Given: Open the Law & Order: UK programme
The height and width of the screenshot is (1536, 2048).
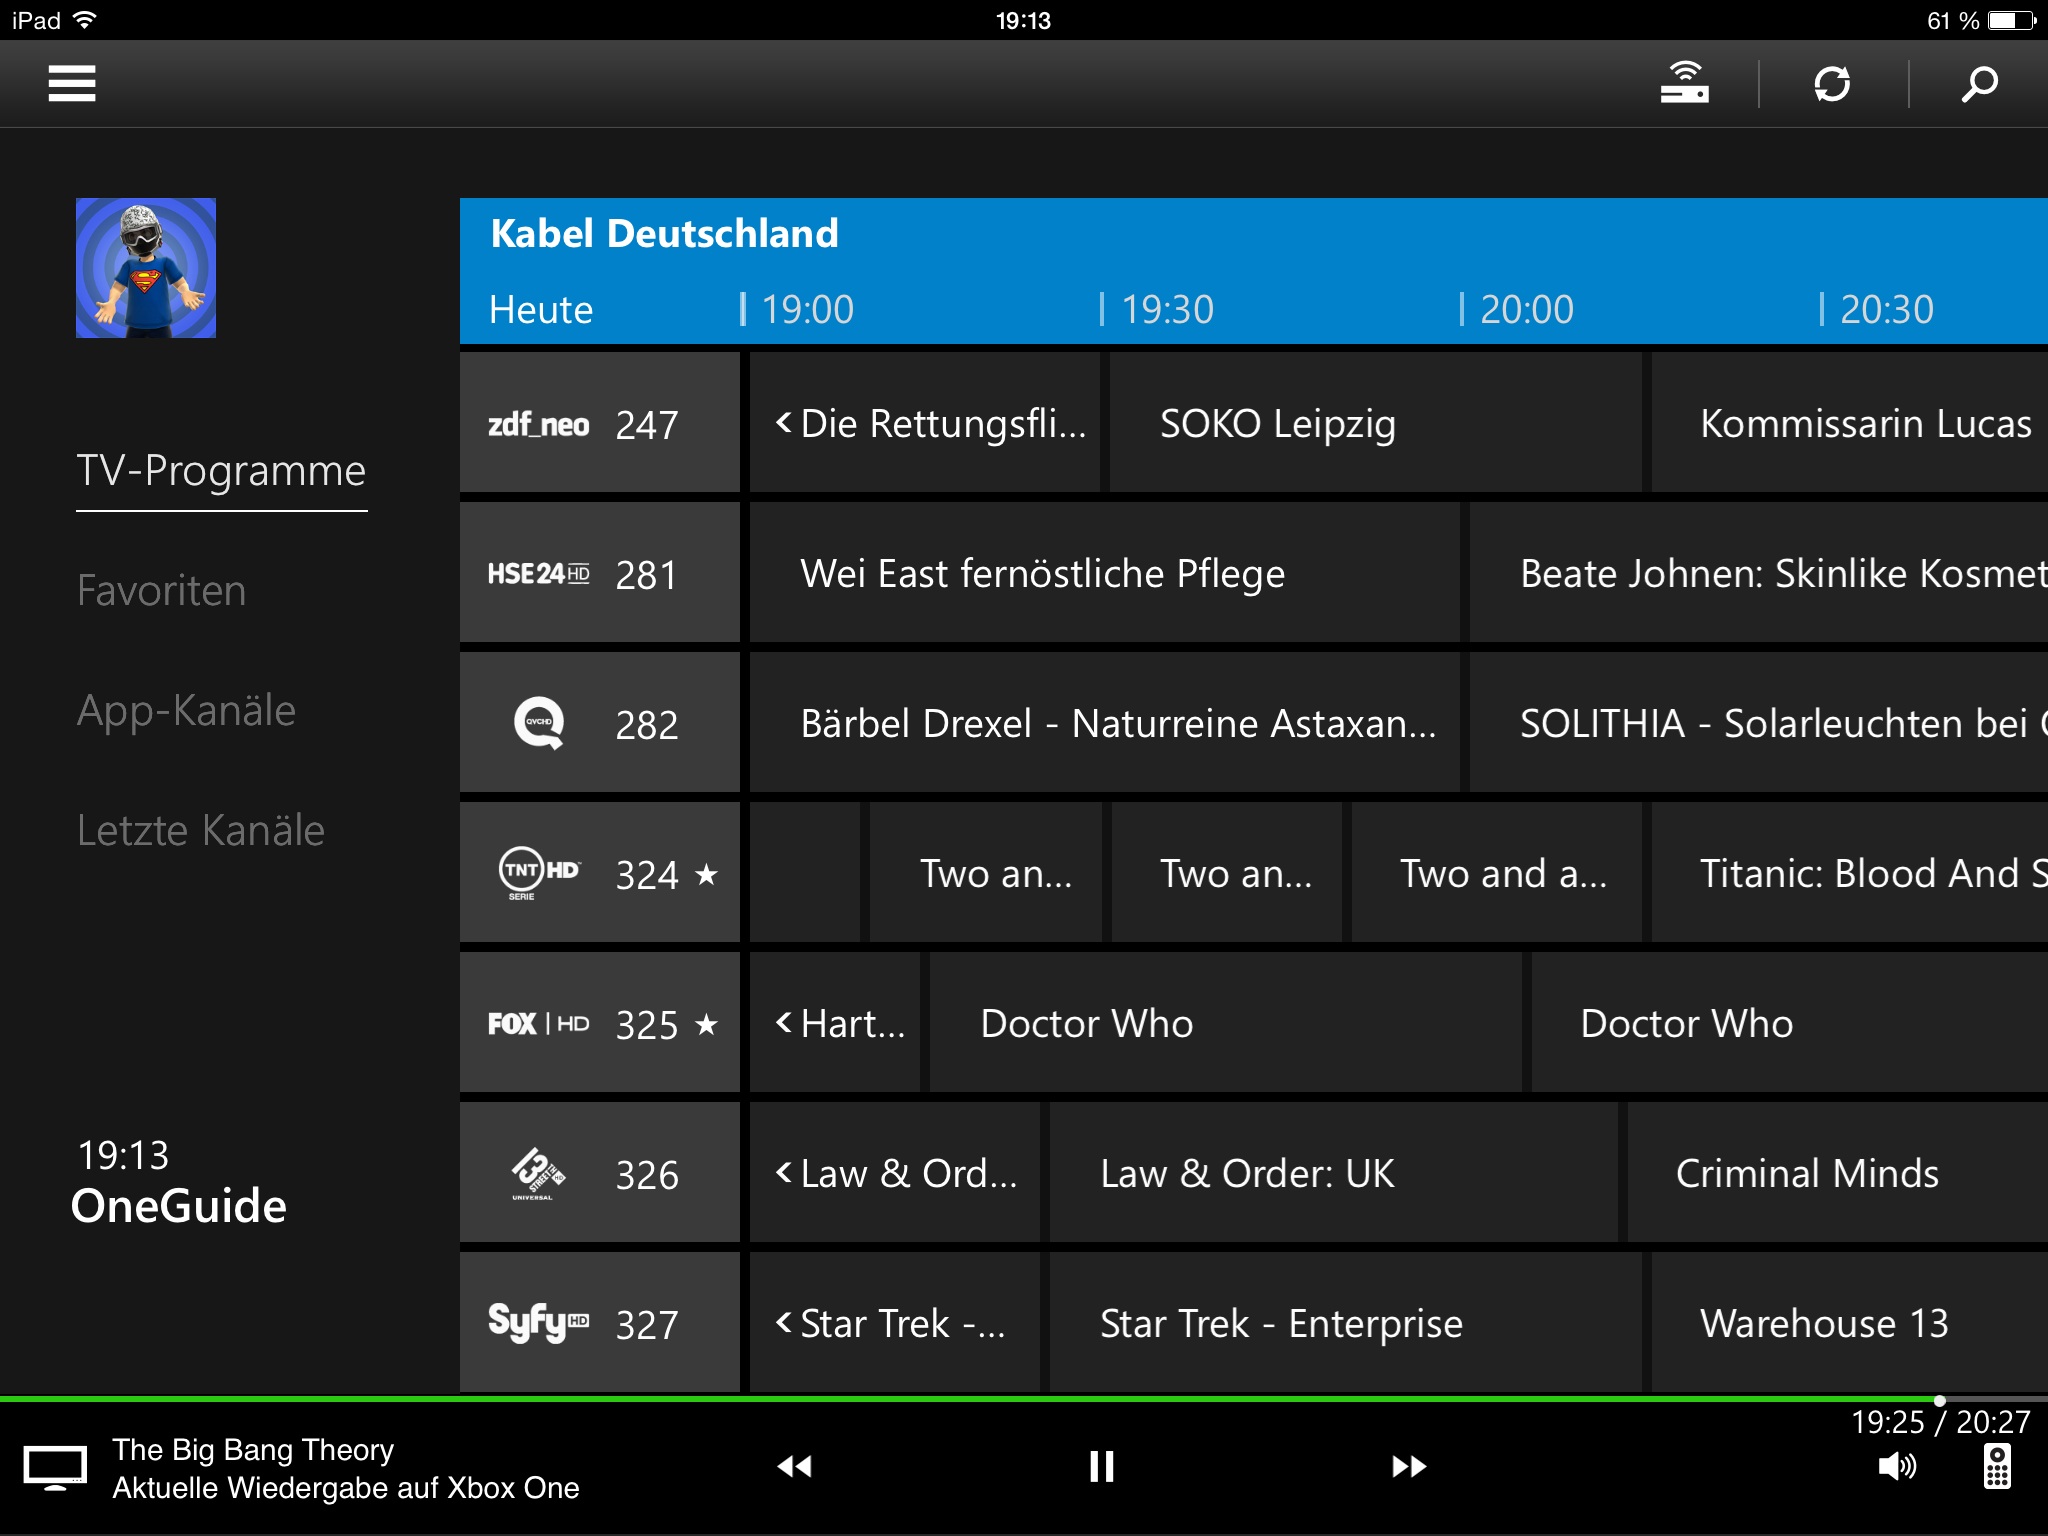Looking at the screenshot, I should tap(1334, 1173).
